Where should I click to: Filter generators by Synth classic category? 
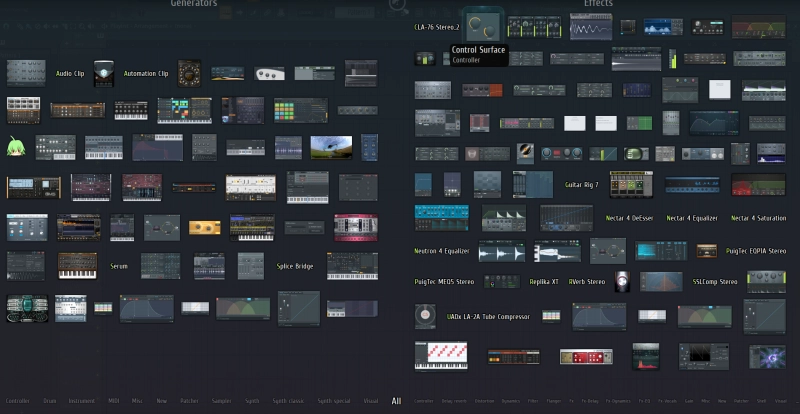click(x=288, y=401)
